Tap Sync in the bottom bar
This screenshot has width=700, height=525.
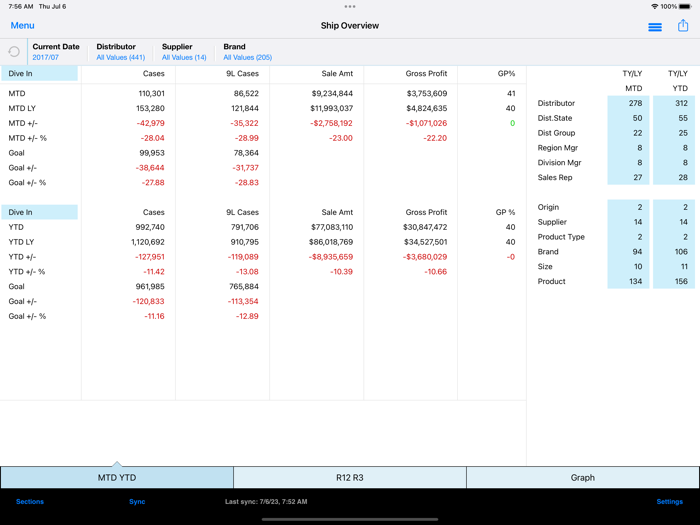[137, 502]
